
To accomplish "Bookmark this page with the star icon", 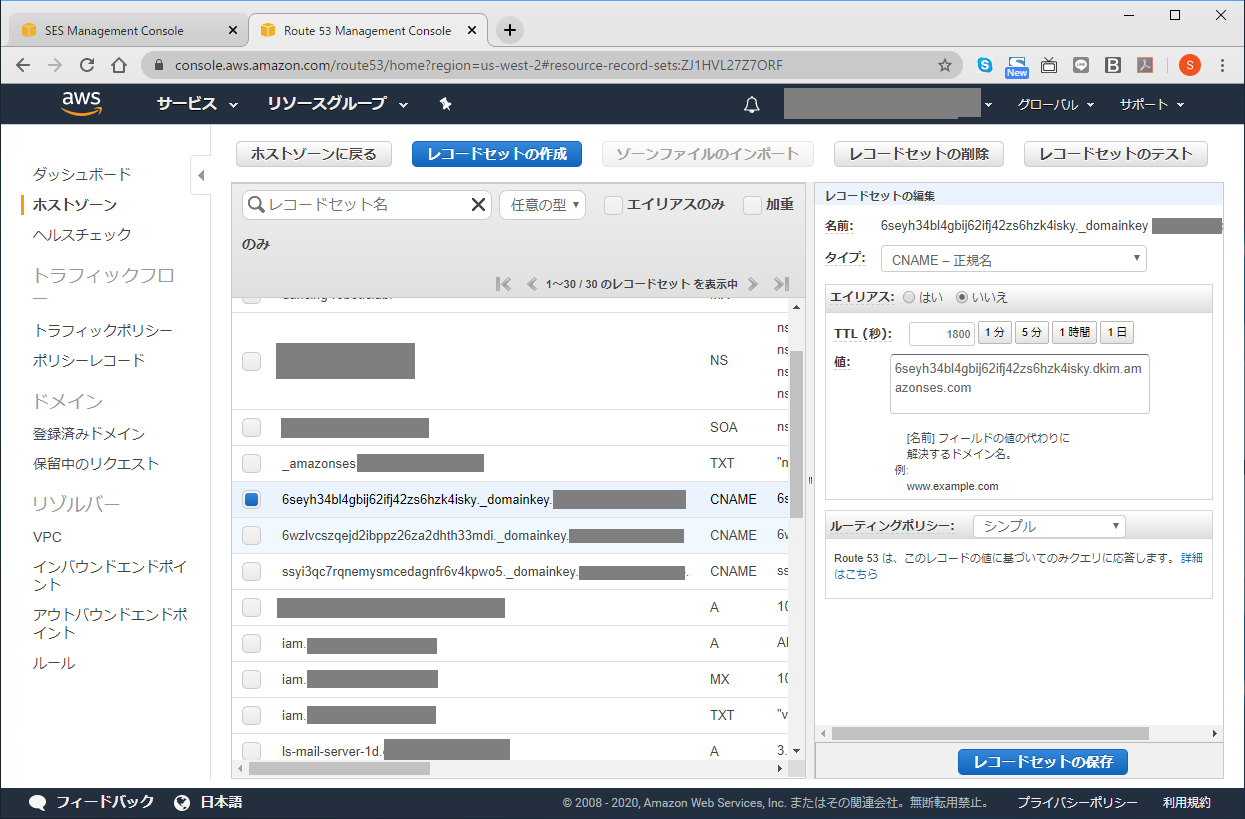I will coord(944,65).
